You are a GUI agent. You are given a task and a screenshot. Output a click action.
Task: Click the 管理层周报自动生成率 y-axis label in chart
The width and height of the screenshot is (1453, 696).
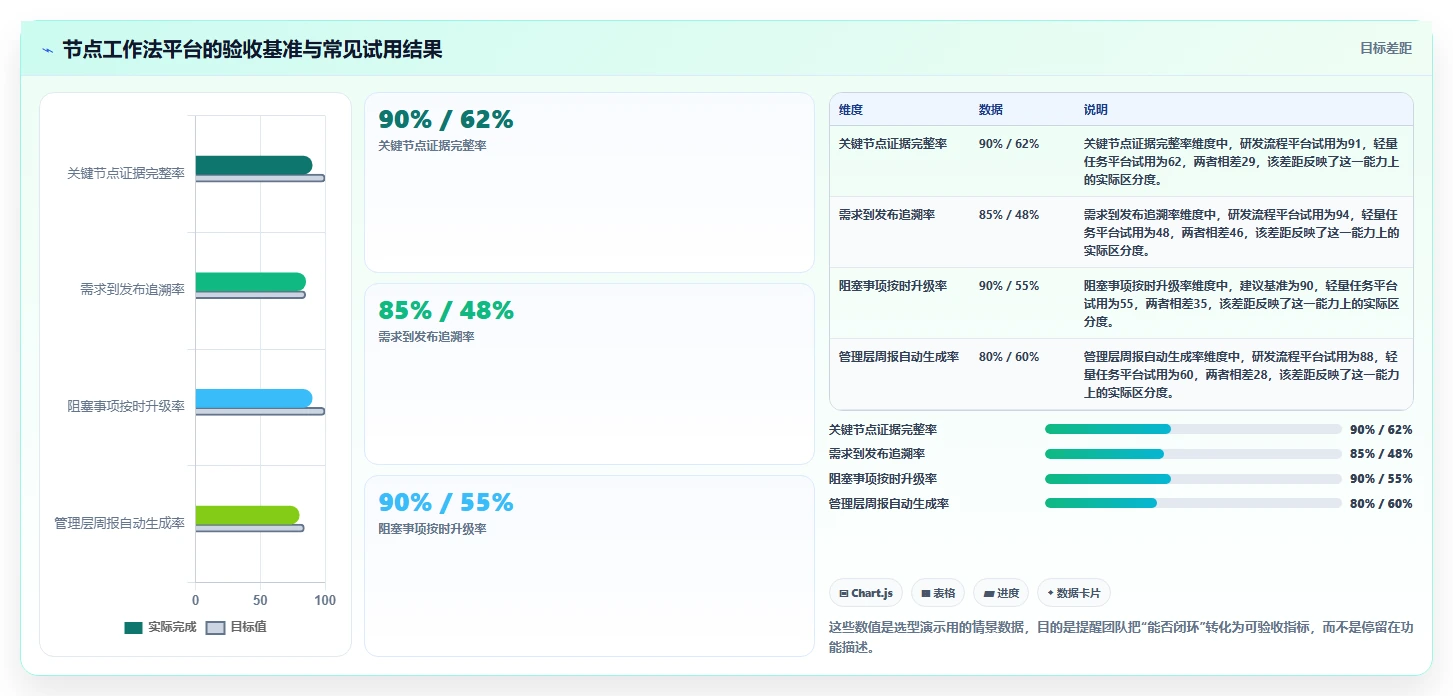tap(120, 523)
